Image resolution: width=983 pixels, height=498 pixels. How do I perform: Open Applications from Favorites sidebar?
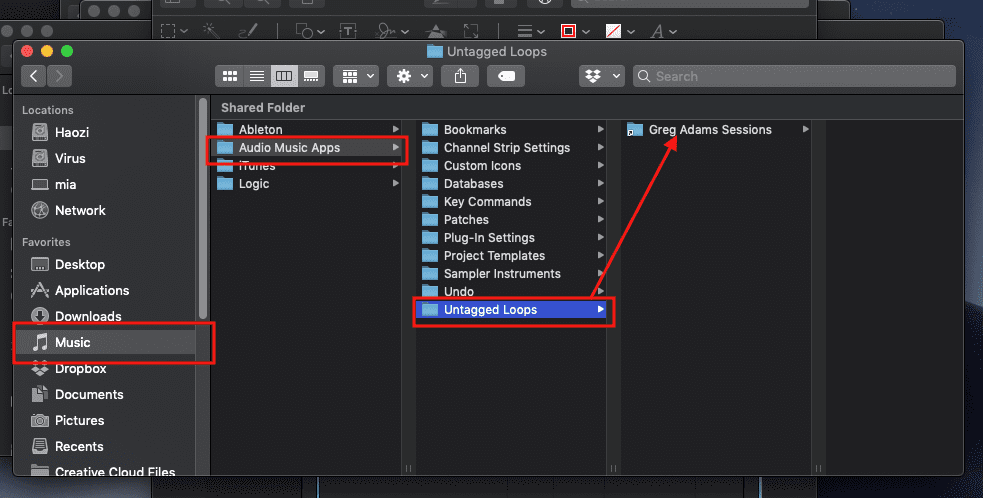pyautogui.click(x=92, y=290)
